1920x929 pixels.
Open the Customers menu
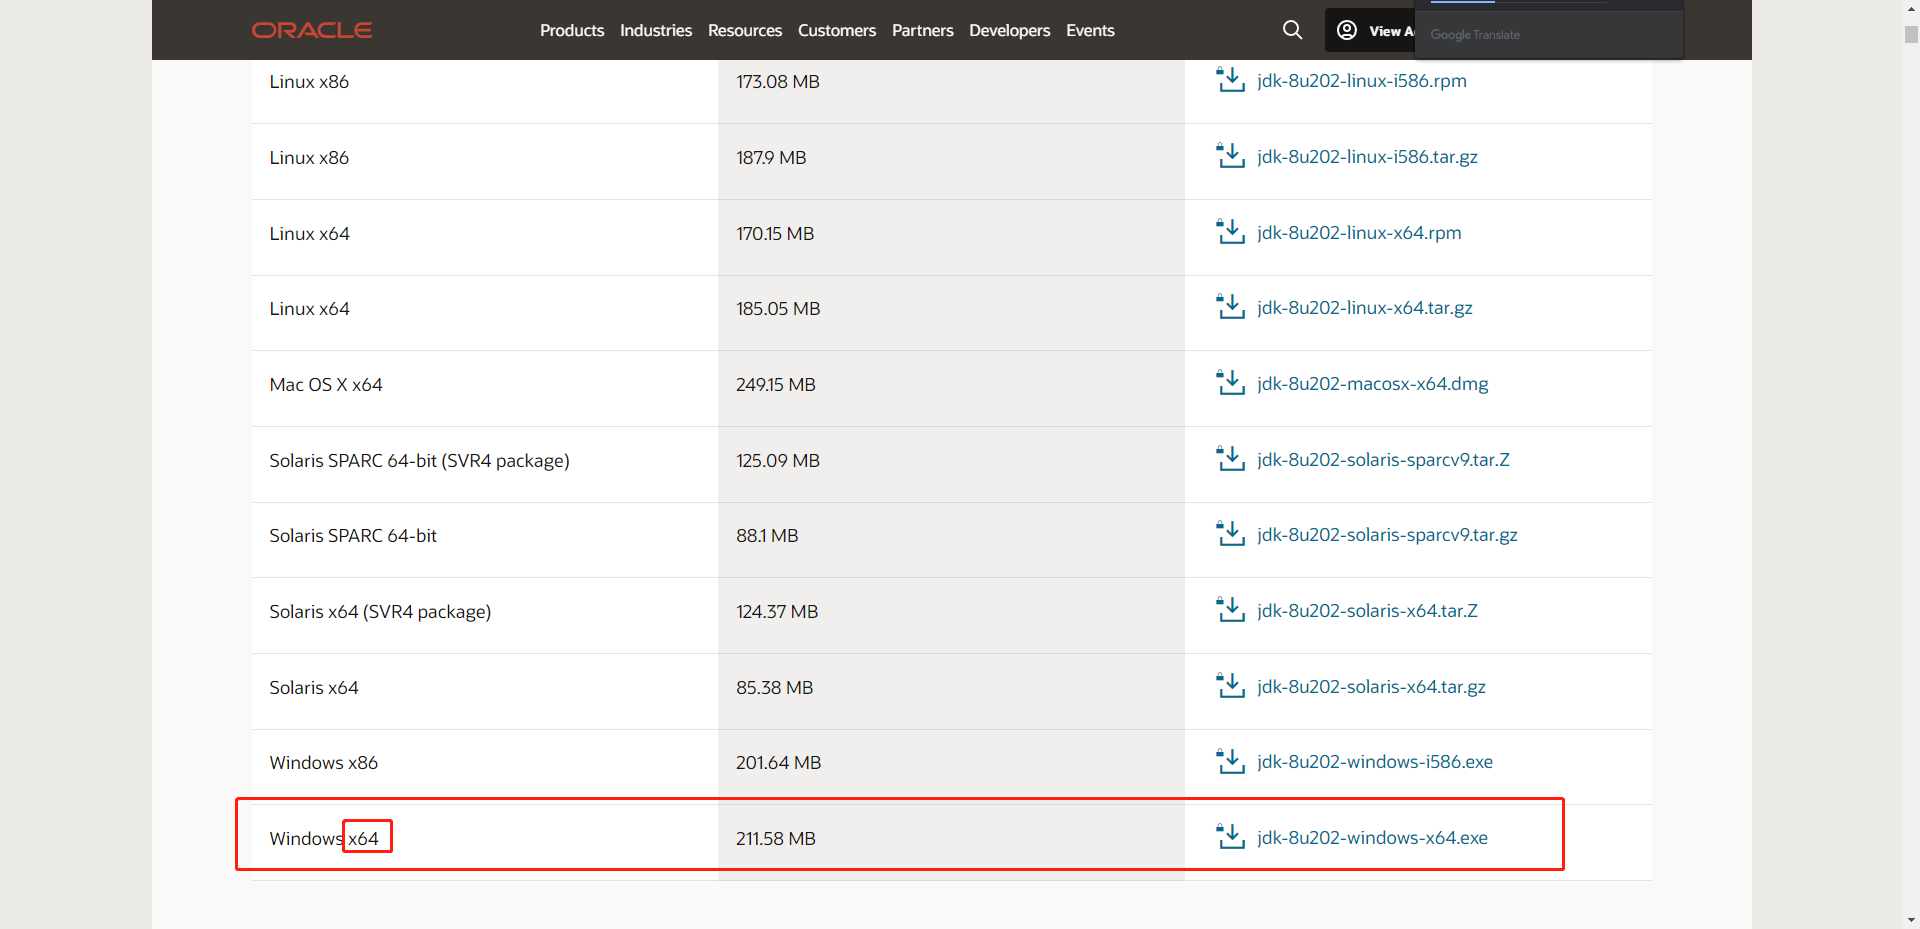[837, 30]
